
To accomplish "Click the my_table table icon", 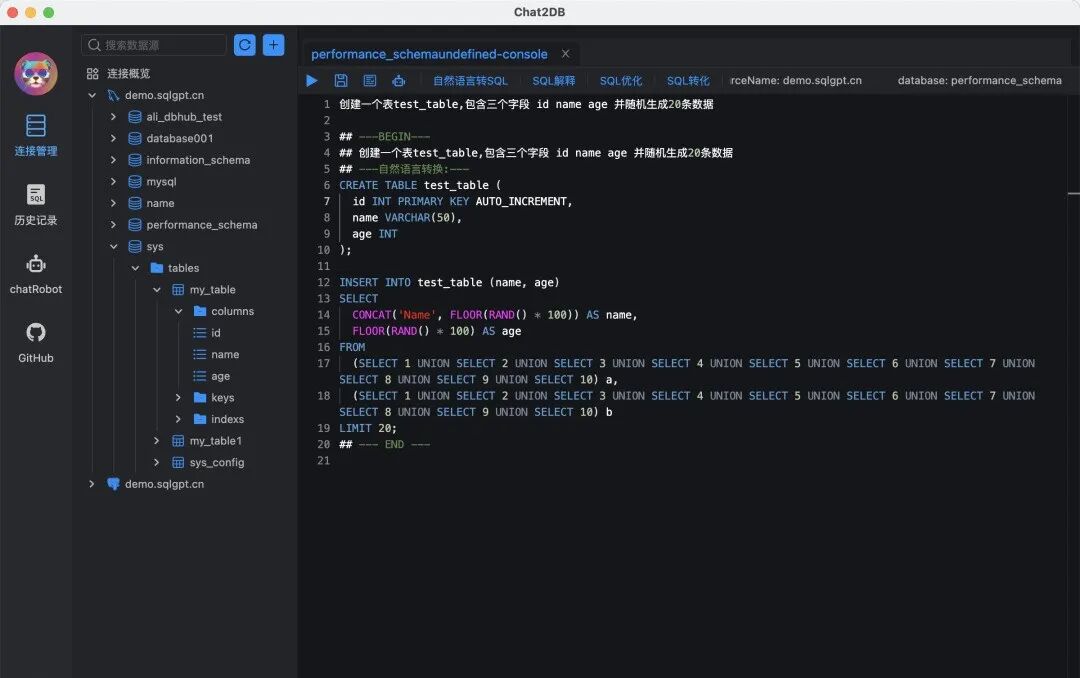I will click(x=178, y=289).
